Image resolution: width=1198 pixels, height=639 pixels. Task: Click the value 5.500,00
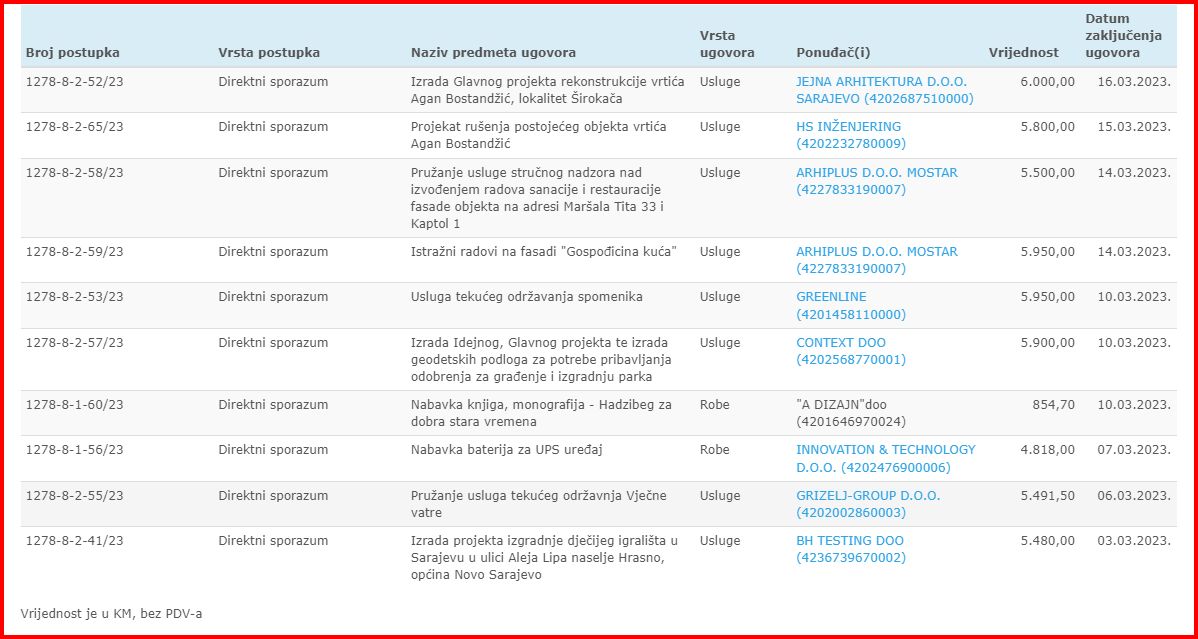[1047, 173]
